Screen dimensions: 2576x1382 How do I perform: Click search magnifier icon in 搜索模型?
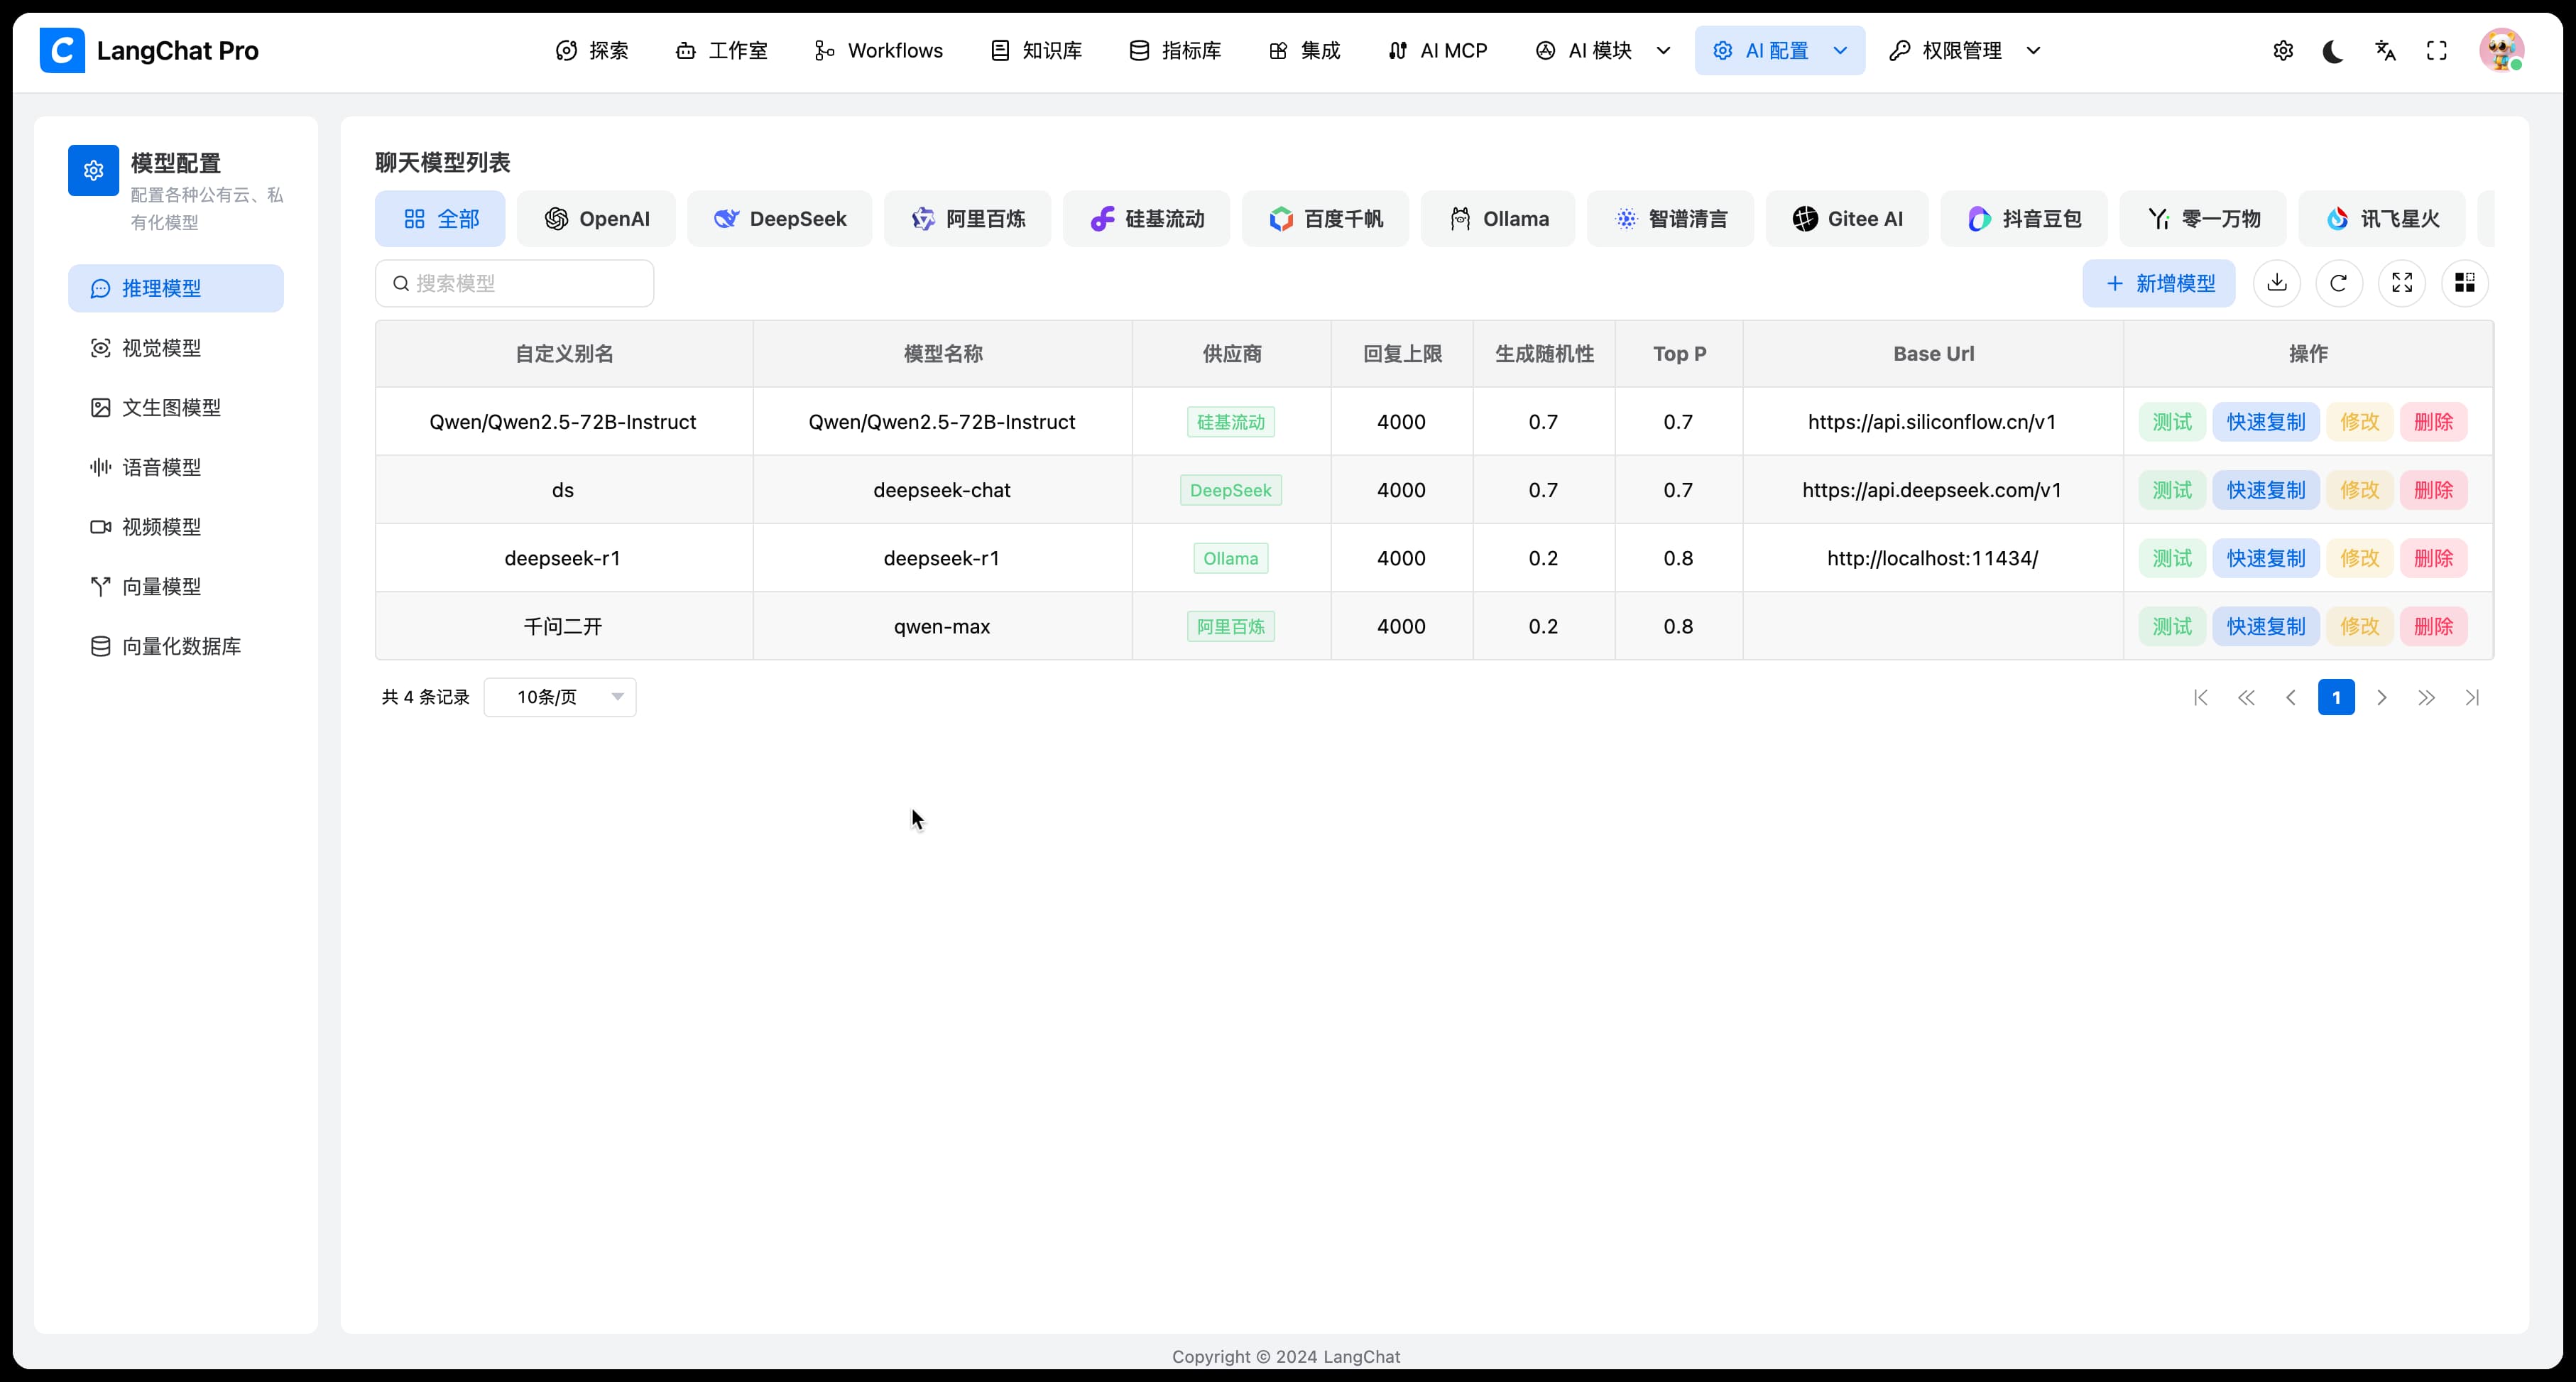pyautogui.click(x=401, y=284)
